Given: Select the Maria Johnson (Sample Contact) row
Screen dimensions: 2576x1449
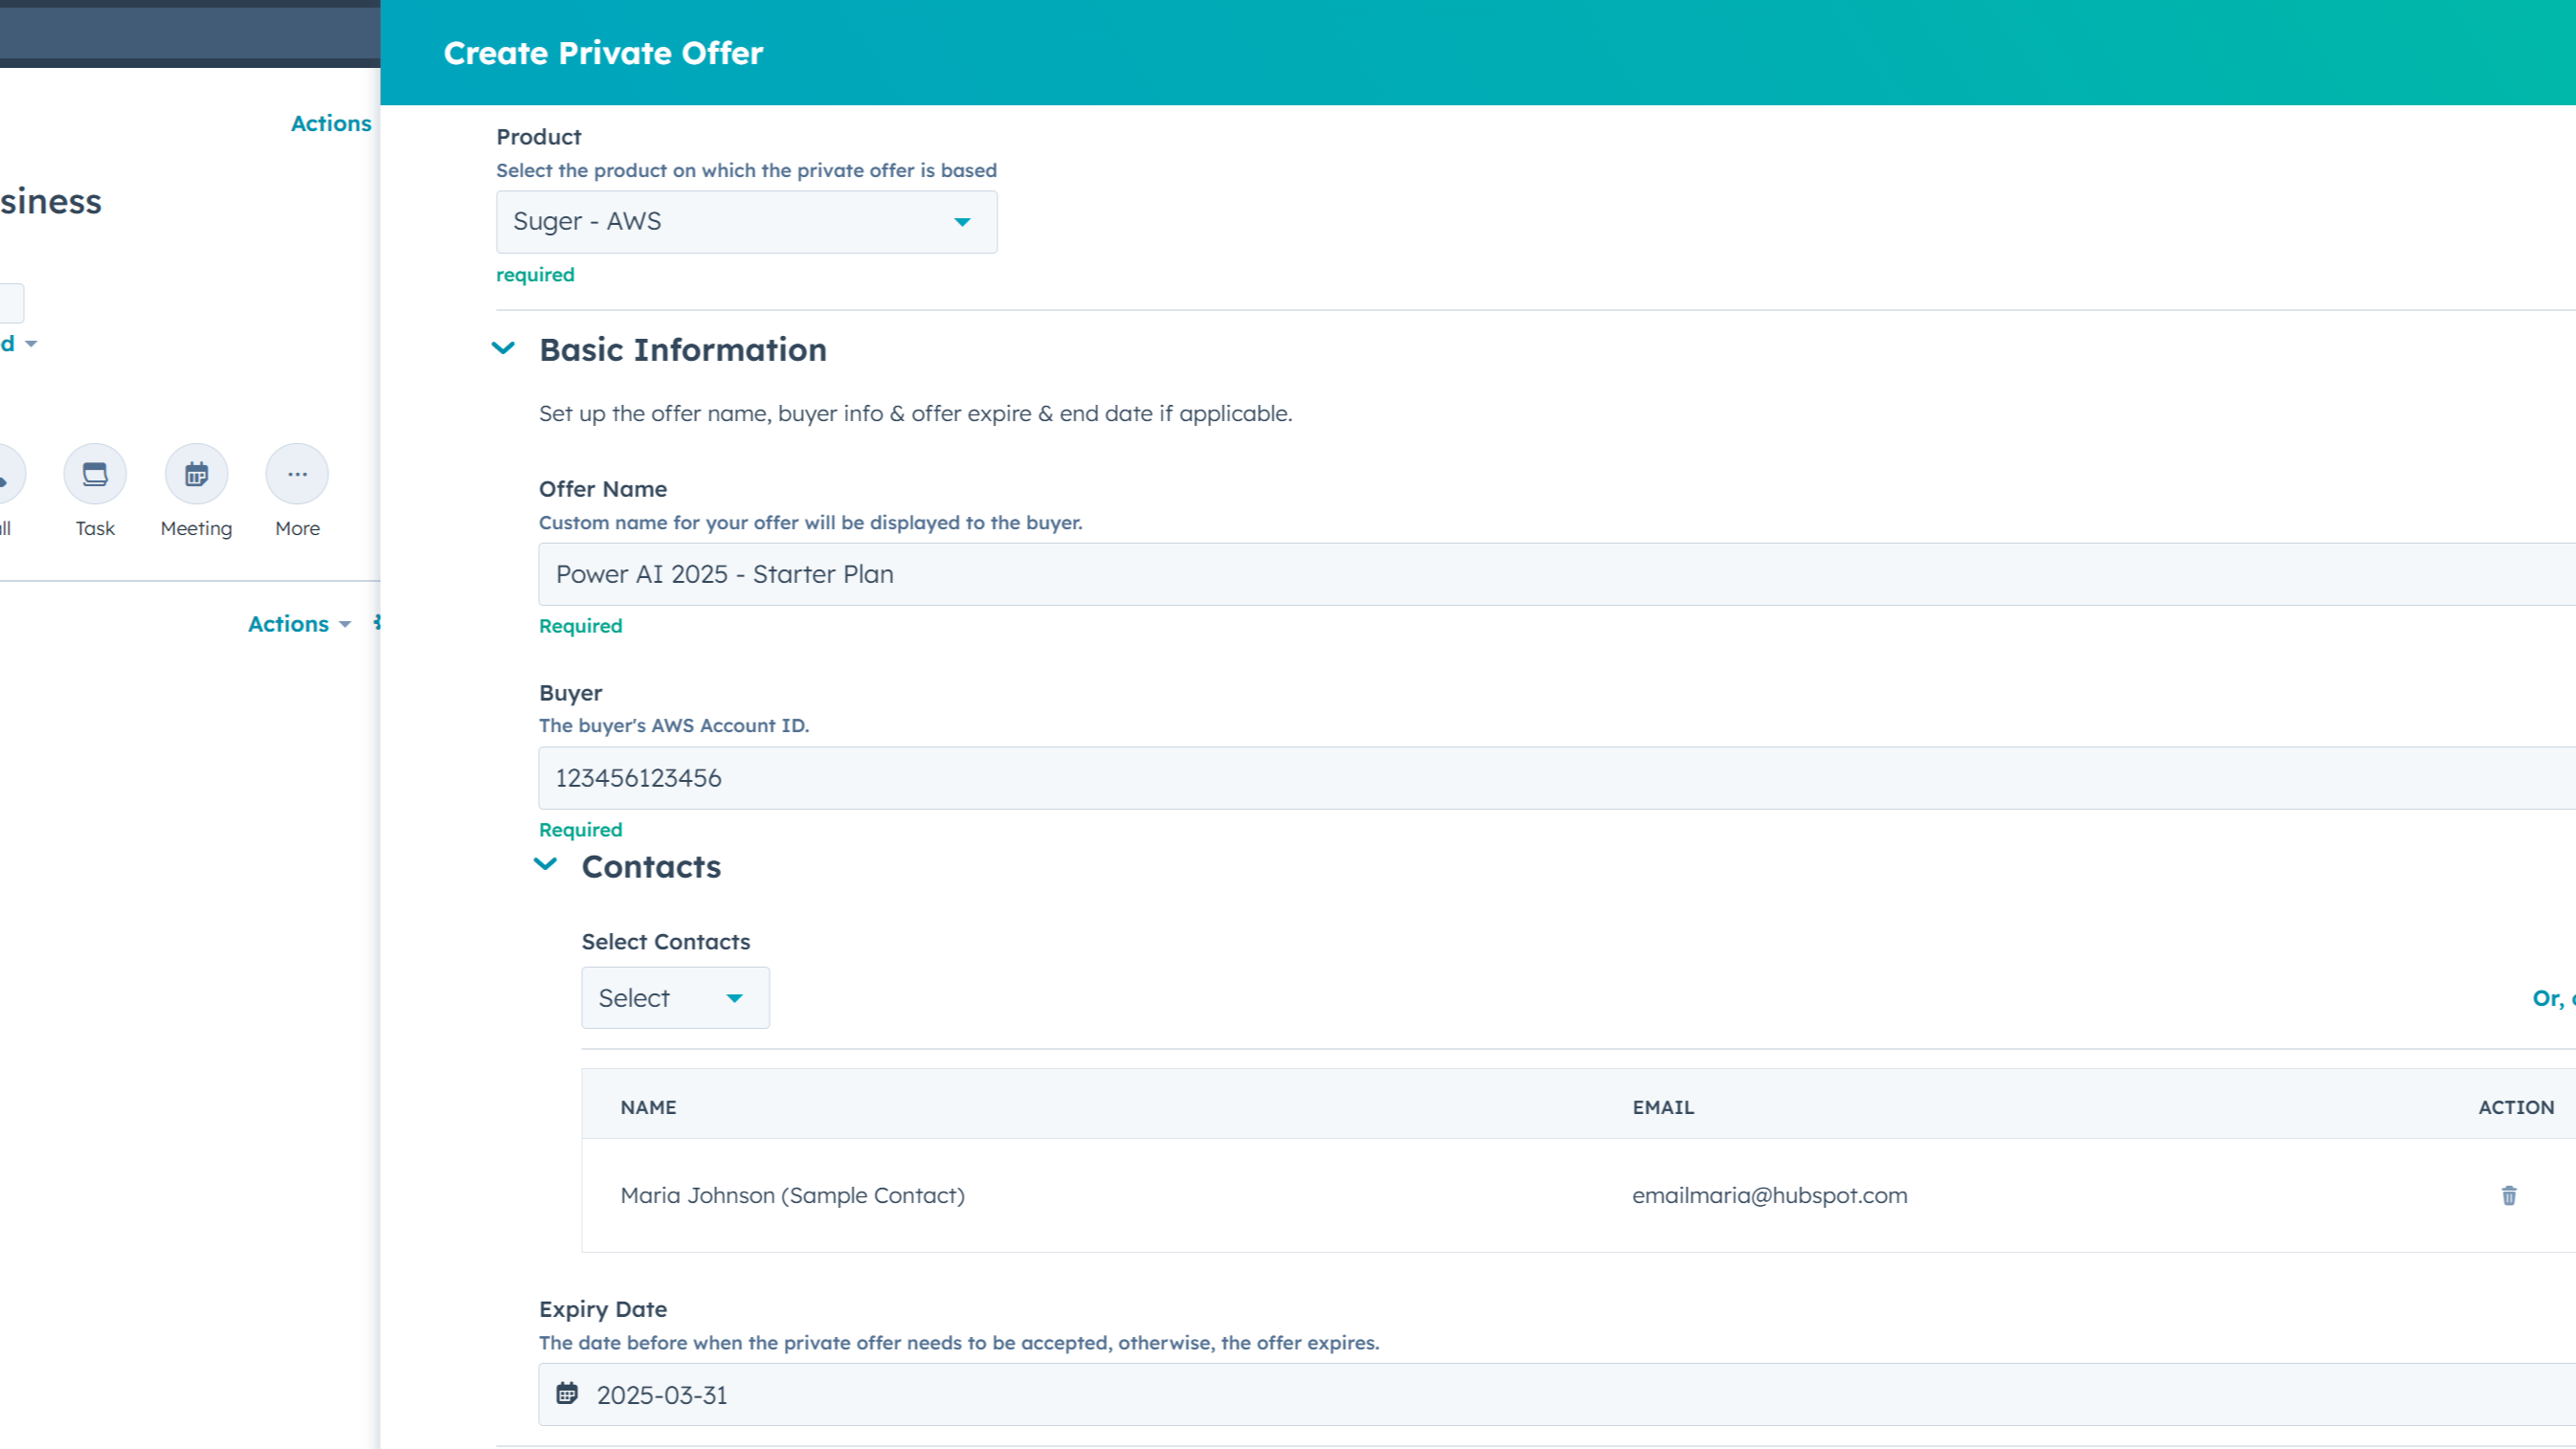Looking at the screenshot, I should [x=792, y=1195].
